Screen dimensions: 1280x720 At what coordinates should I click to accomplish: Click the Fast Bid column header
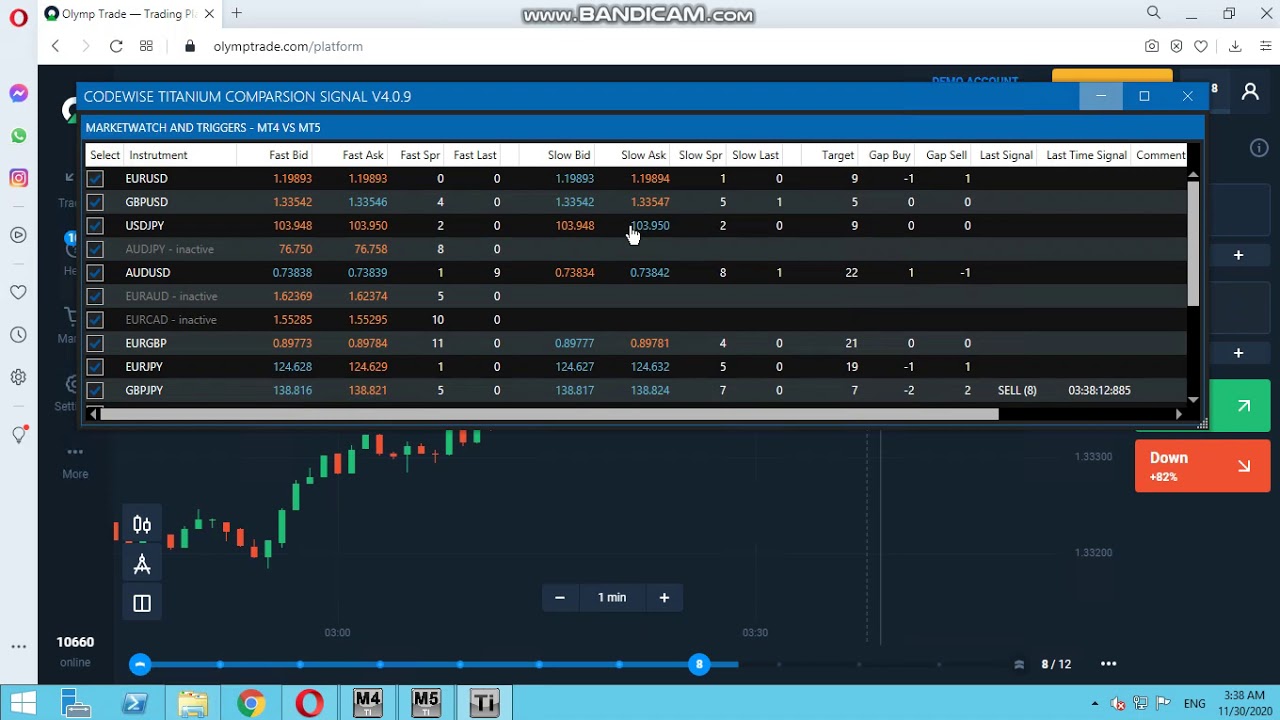pos(288,155)
